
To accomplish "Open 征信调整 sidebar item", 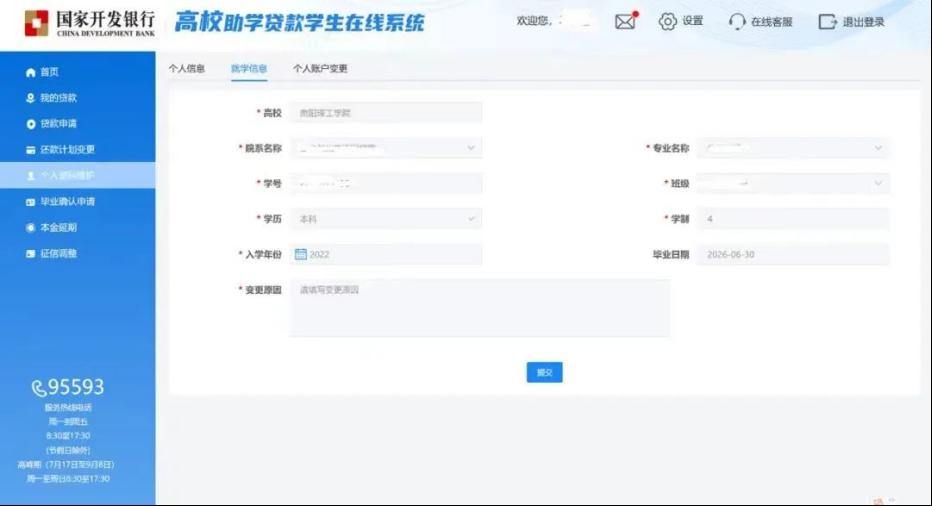I will 58,254.
